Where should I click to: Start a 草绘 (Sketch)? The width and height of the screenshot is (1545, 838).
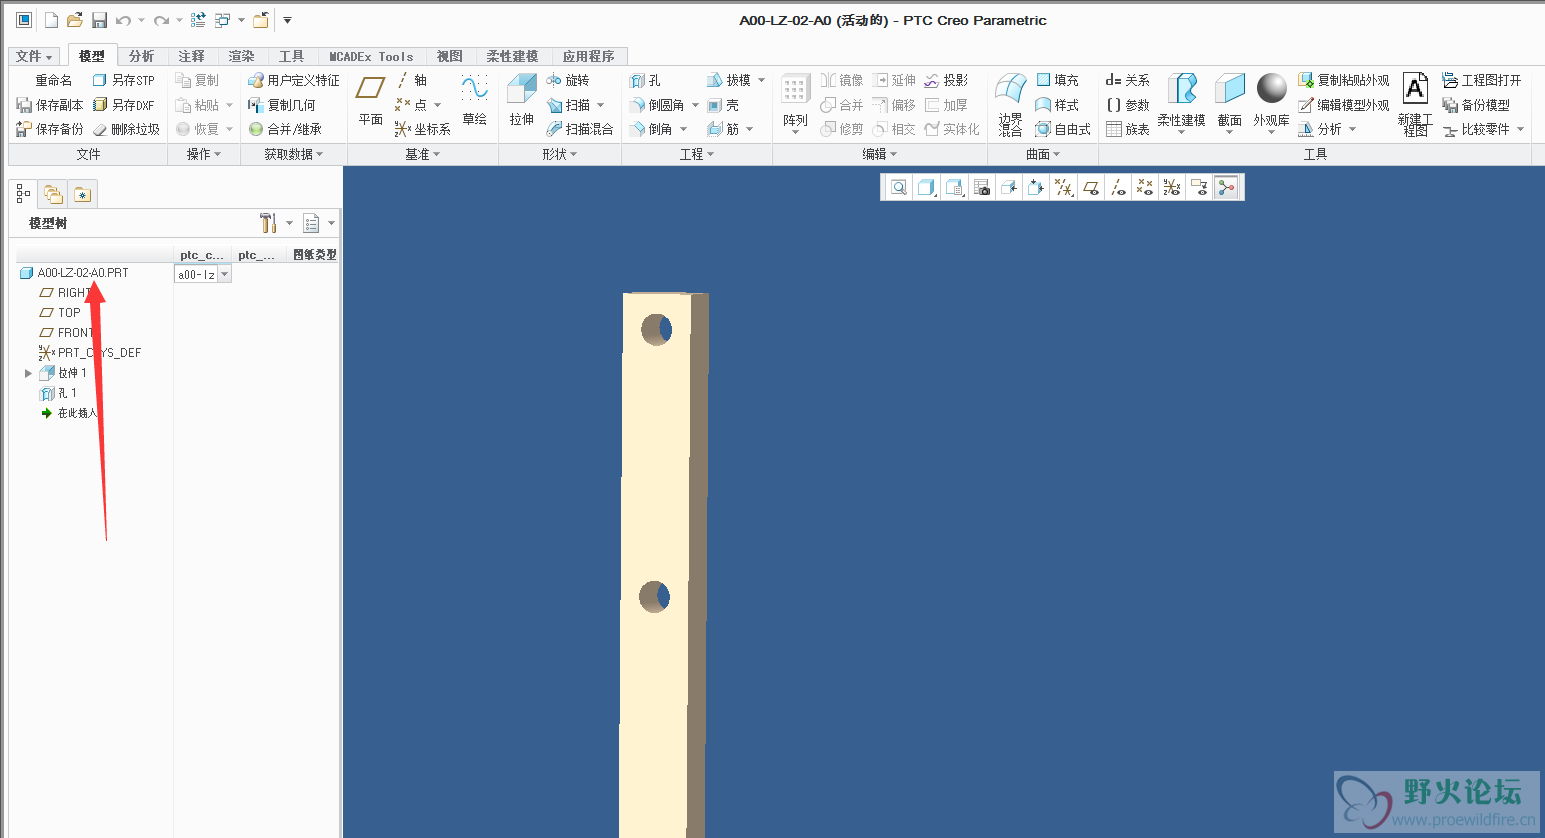(474, 100)
